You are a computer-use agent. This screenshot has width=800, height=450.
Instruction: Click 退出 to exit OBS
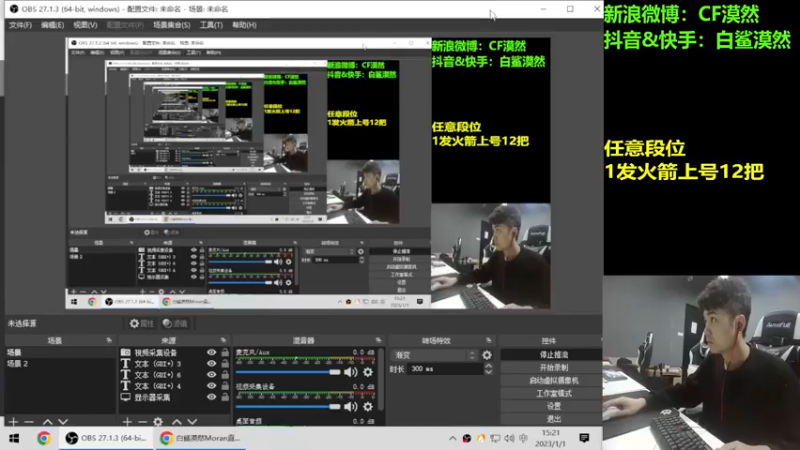(553, 419)
